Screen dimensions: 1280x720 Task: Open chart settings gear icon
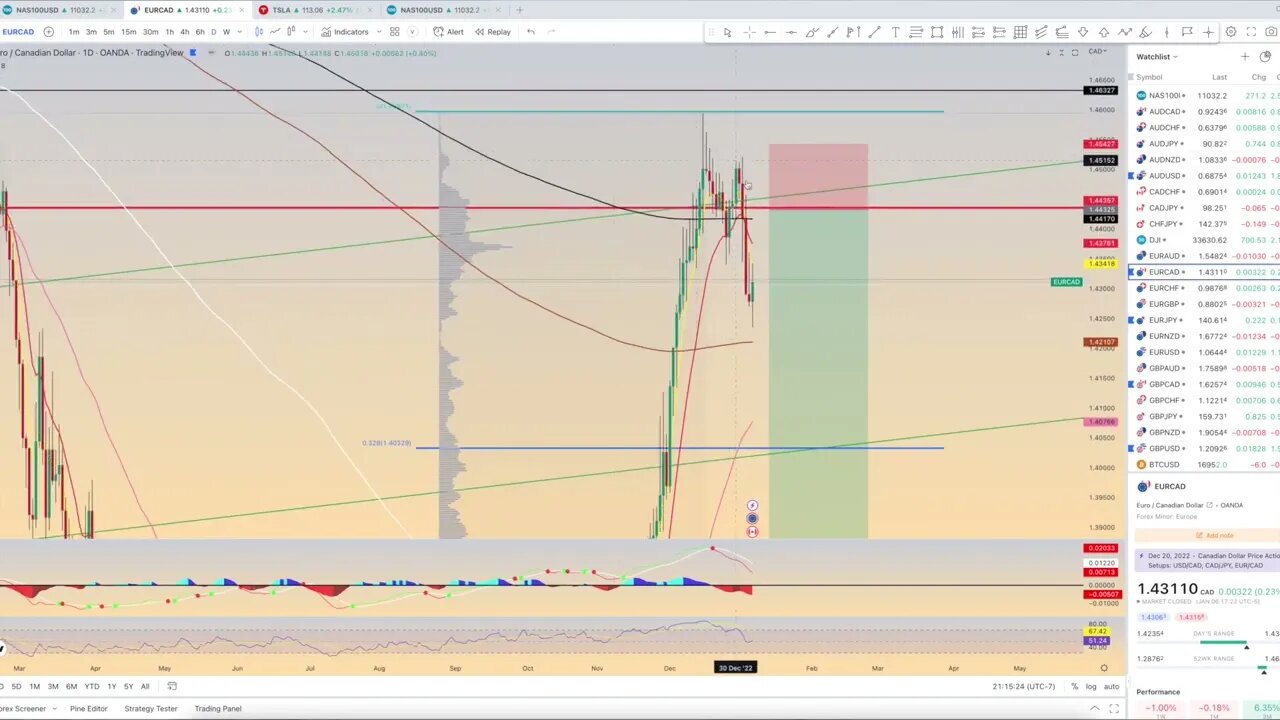pos(1230,32)
